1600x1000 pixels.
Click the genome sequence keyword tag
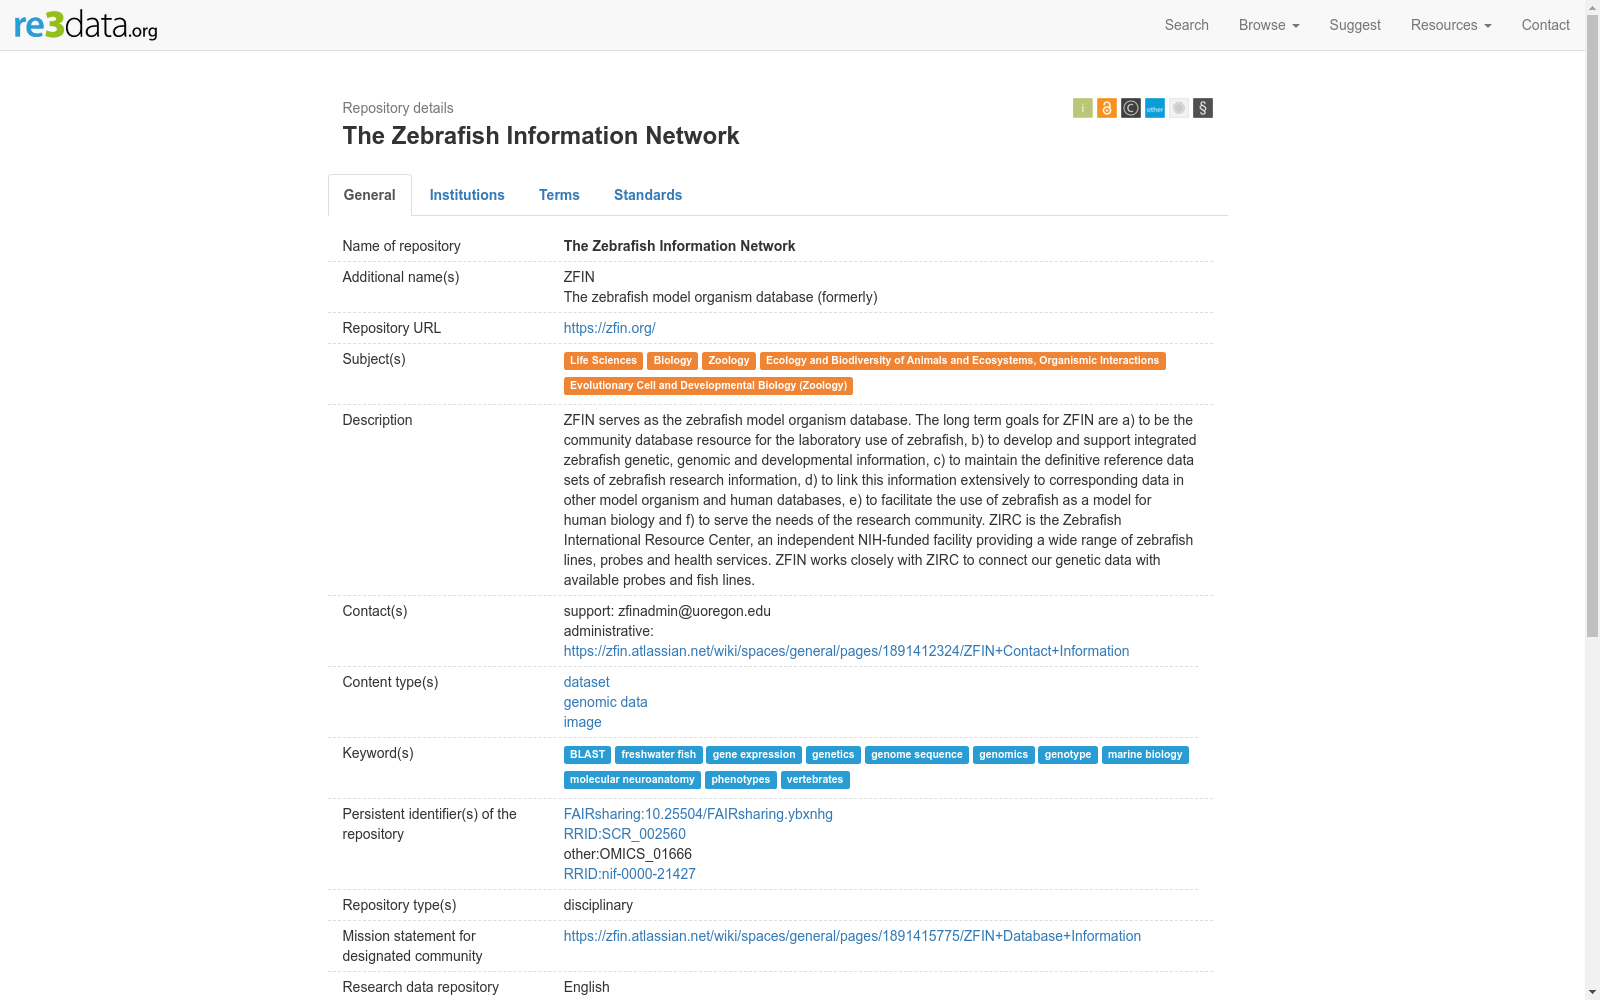[x=917, y=755]
